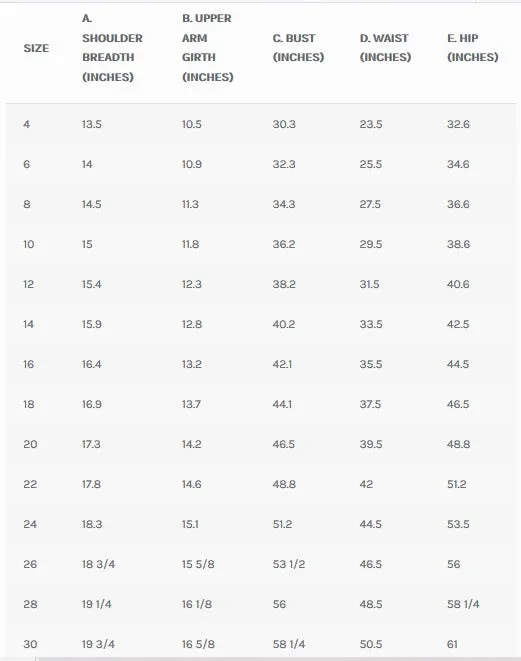Viewport: 521px width, 661px height.
Task: Select waist value 23.5 for size 4
Action: pyautogui.click(x=371, y=124)
